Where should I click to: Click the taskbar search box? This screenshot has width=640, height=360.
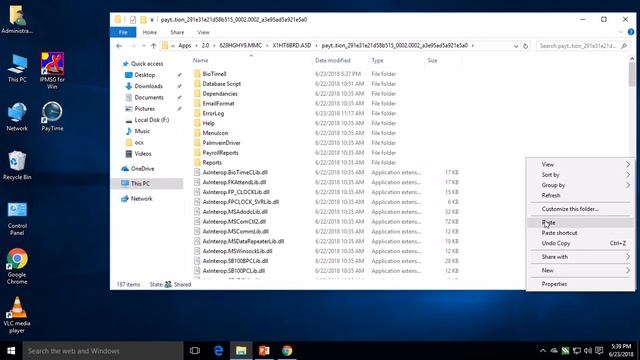click(103, 351)
